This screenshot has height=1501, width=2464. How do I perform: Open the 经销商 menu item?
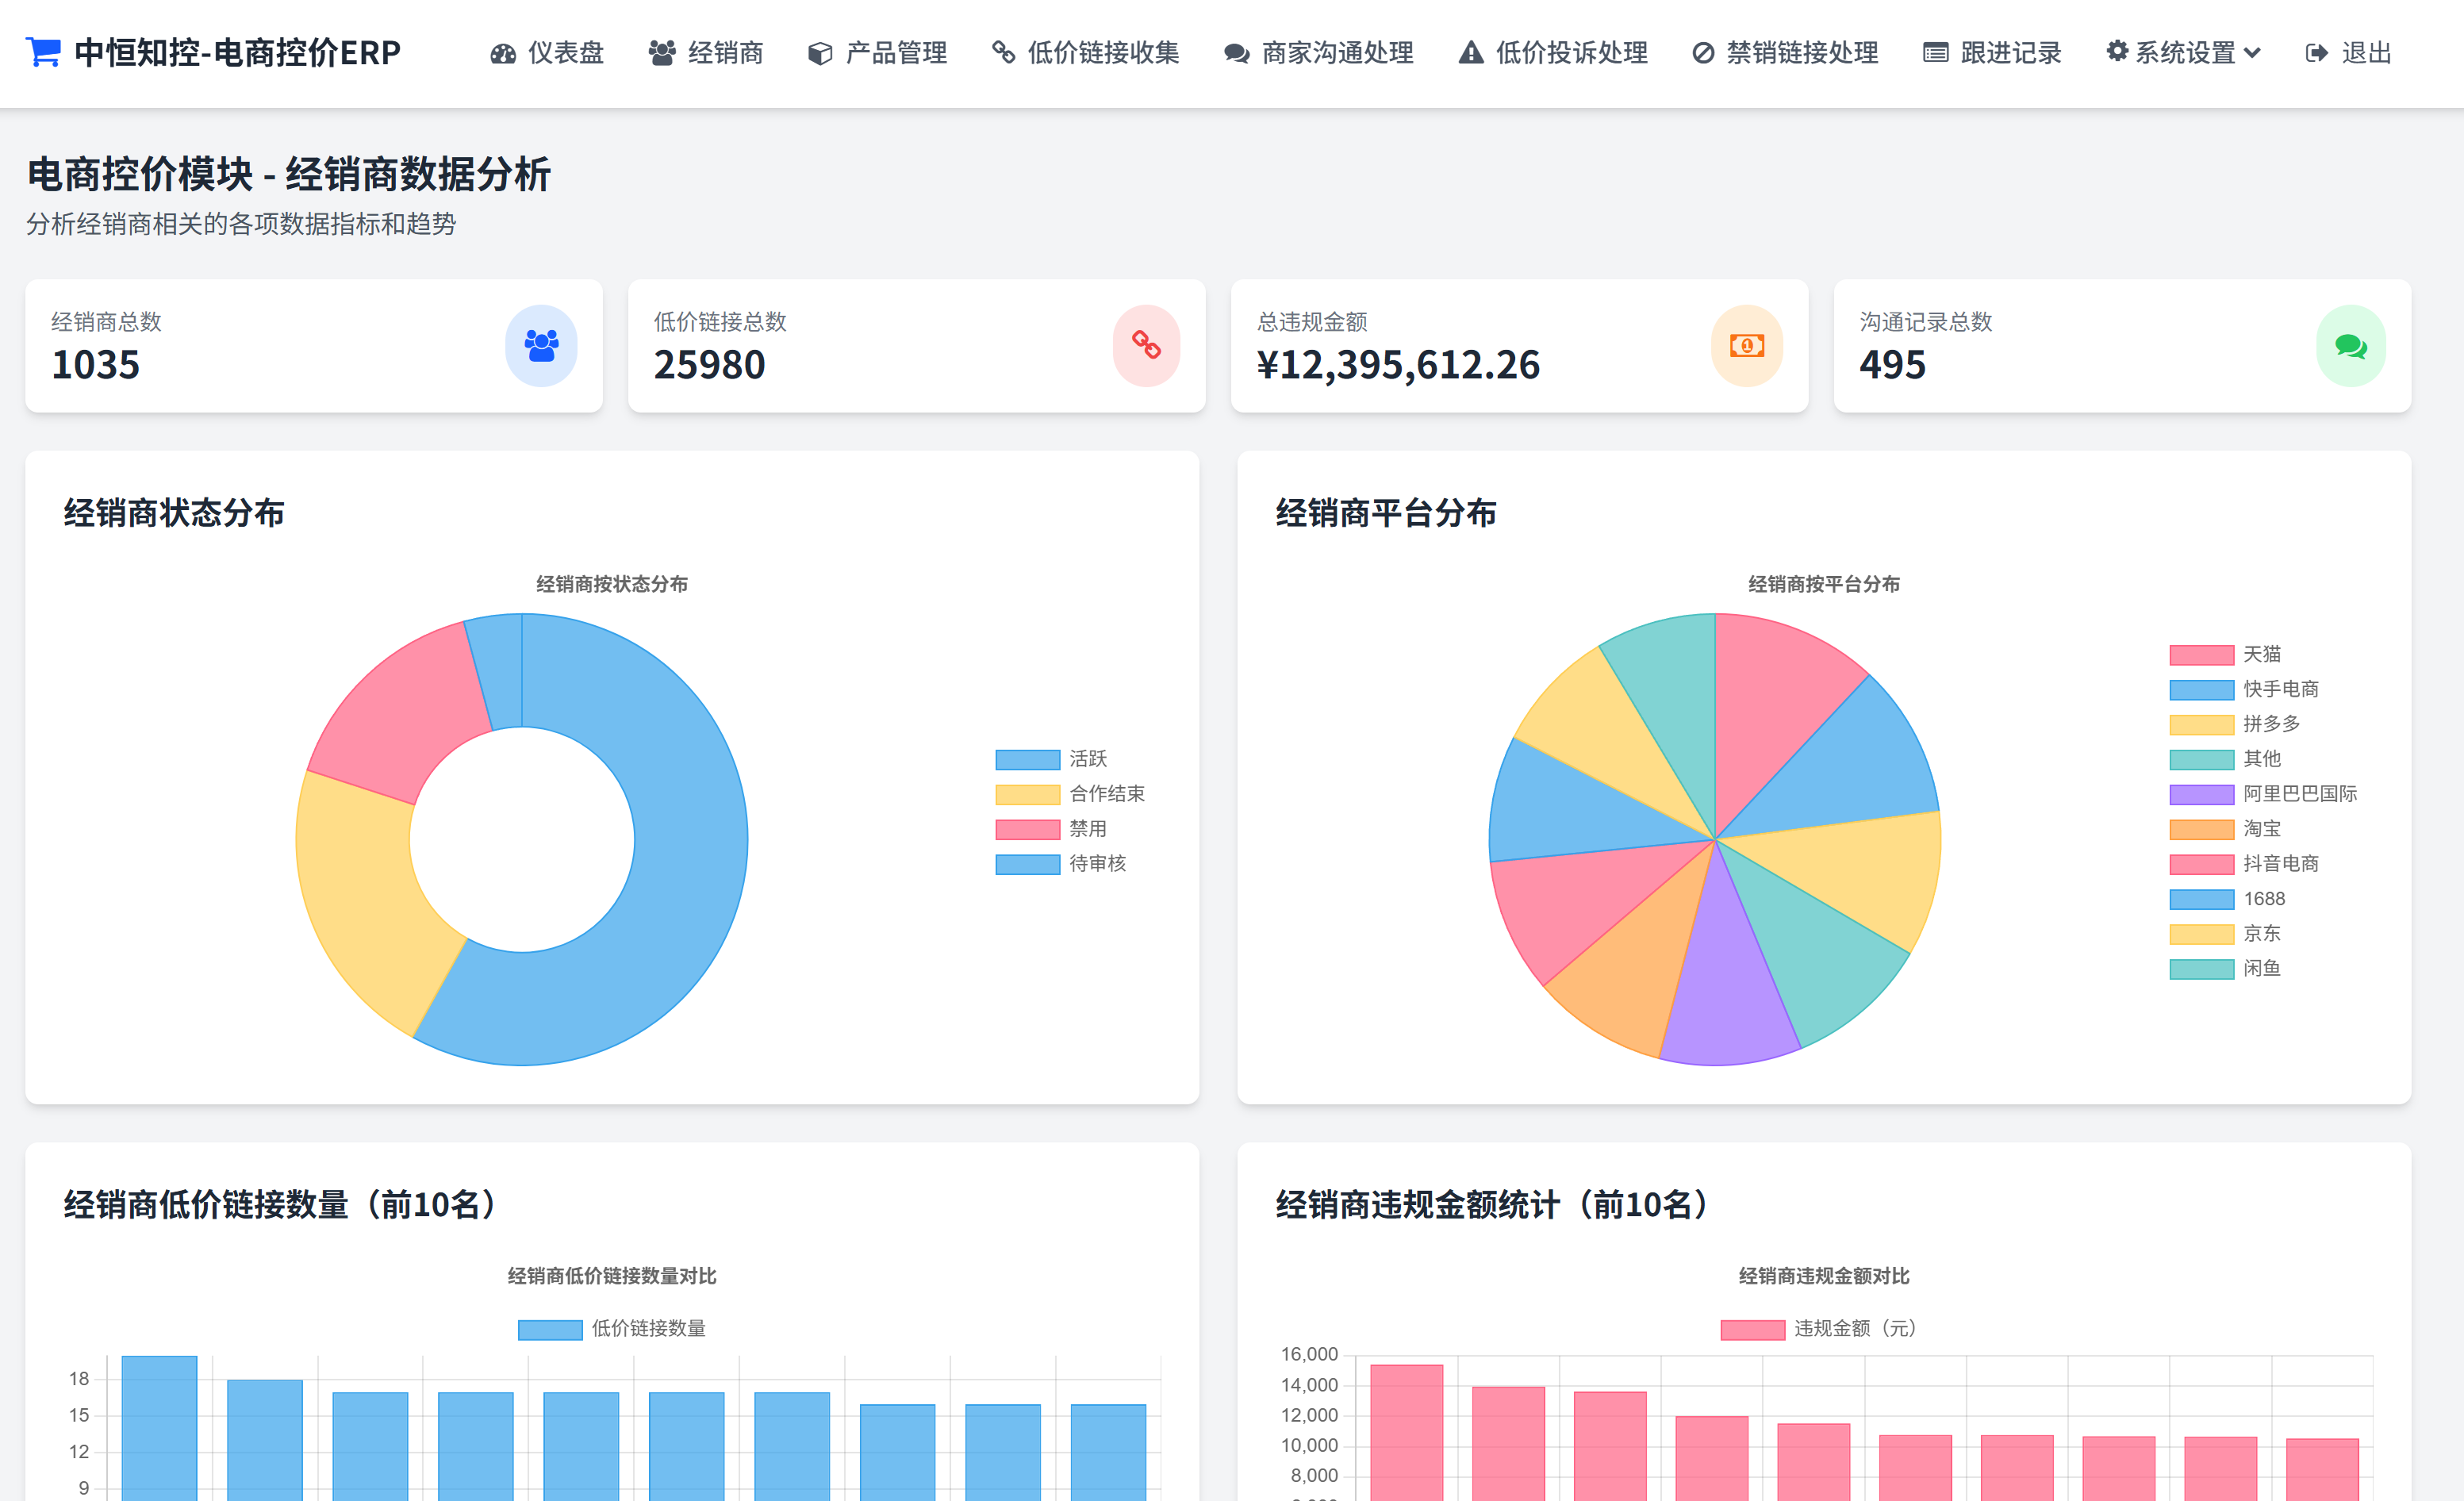(x=706, y=53)
